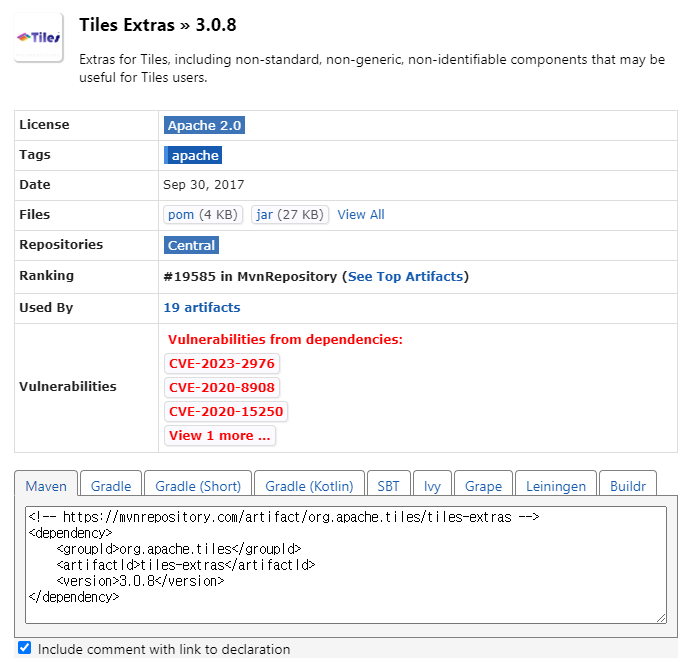The height and width of the screenshot is (662, 689).
Task: Click the Tiles Extras » 3.0.8 heading
Action: coord(158,25)
